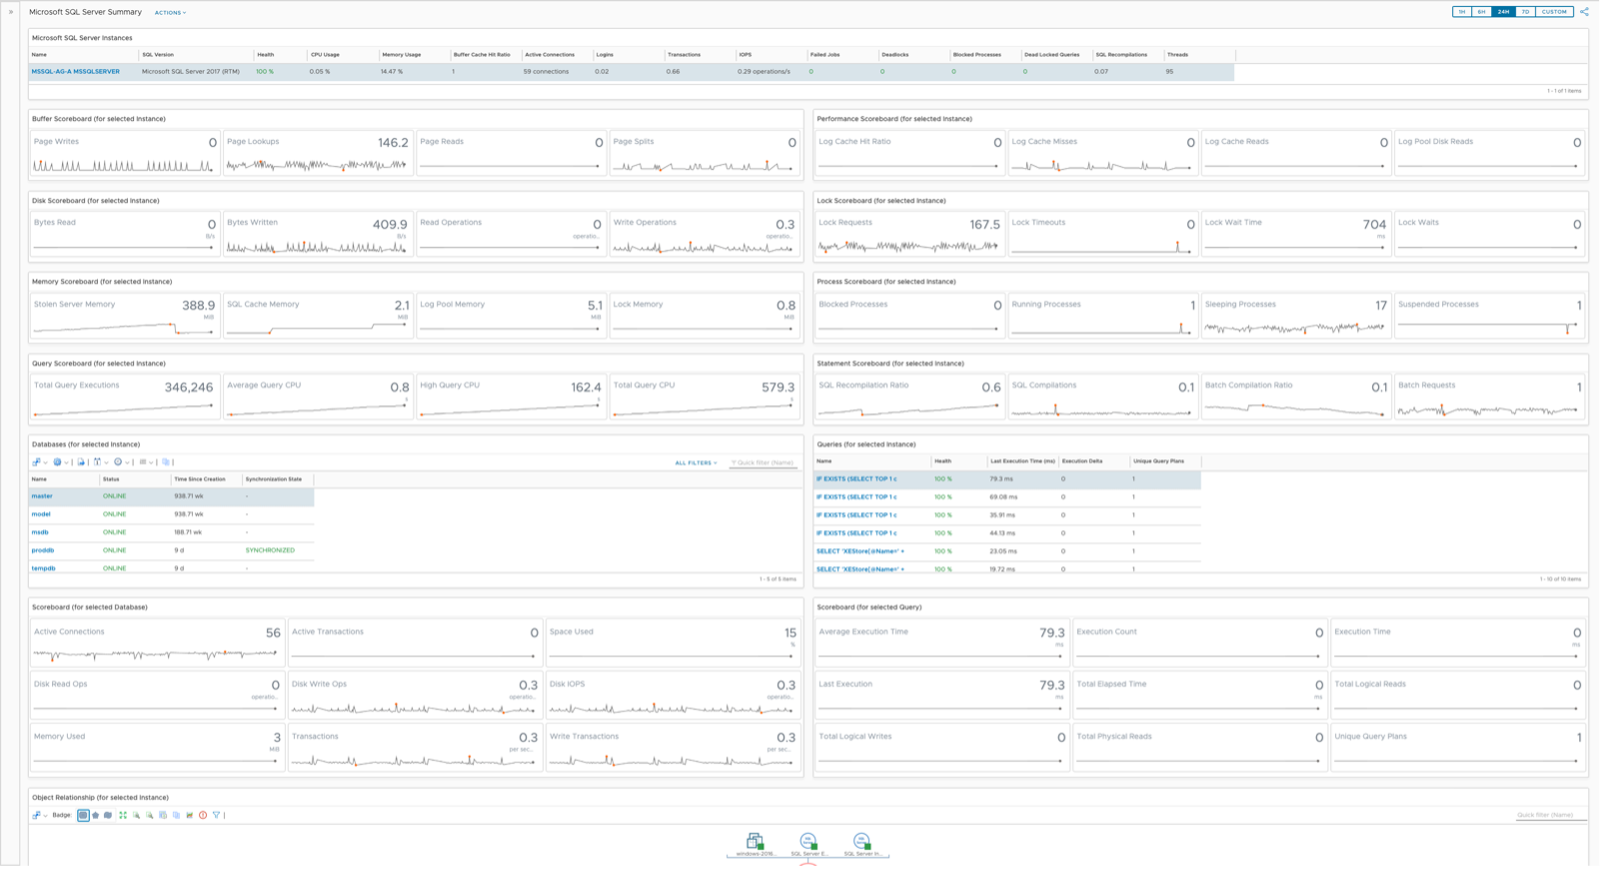1604x870 pixels.
Task: Open the ACTIONS dropdown menu
Action: point(170,13)
